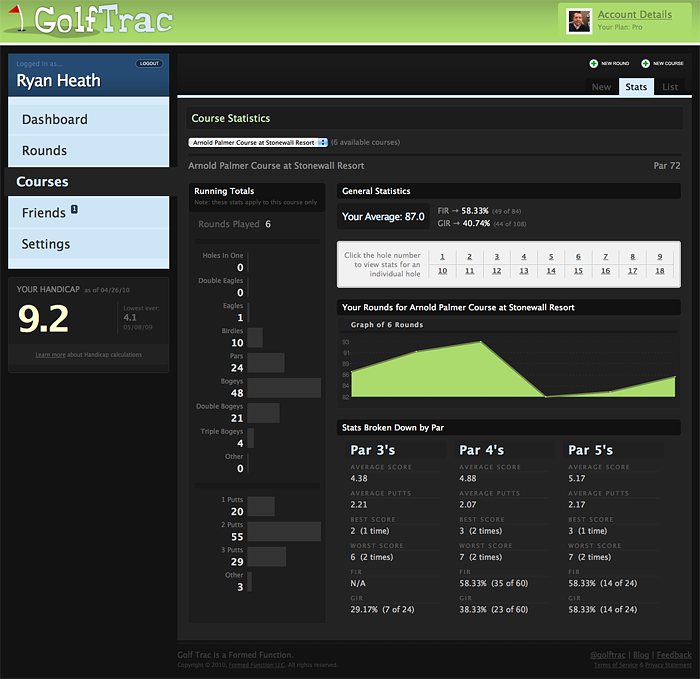View stats for hole 12
This screenshot has width=700, height=679.
[x=497, y=271]
